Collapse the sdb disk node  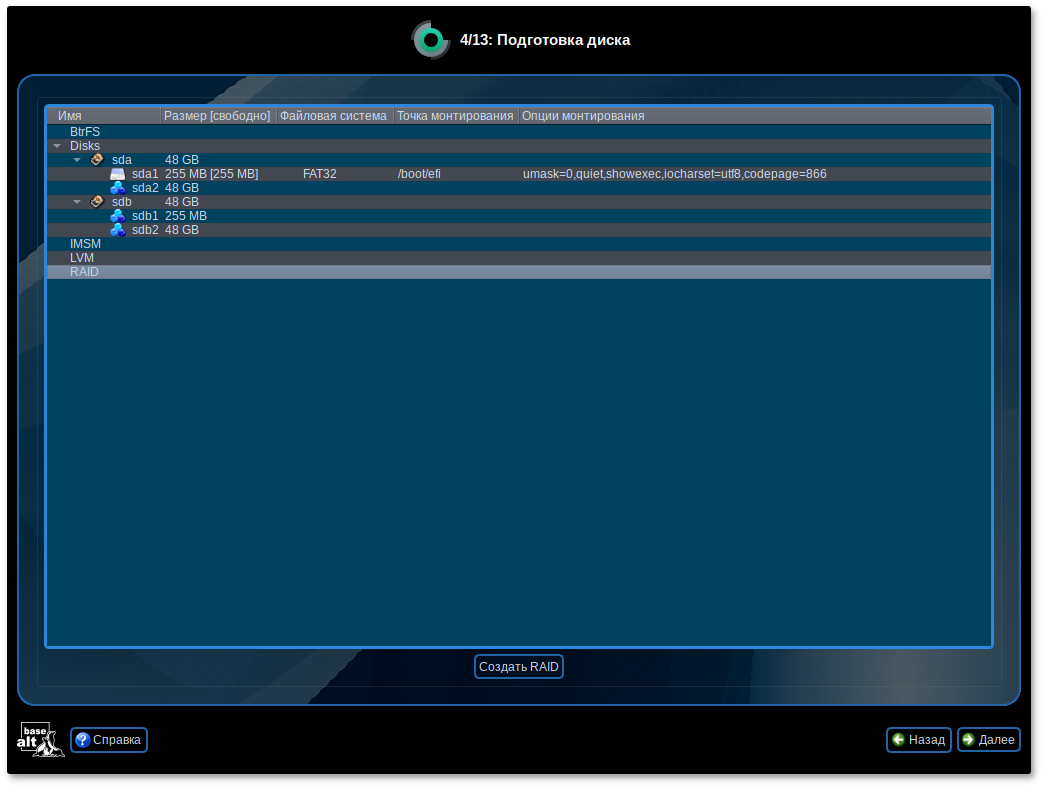(77, 202)
